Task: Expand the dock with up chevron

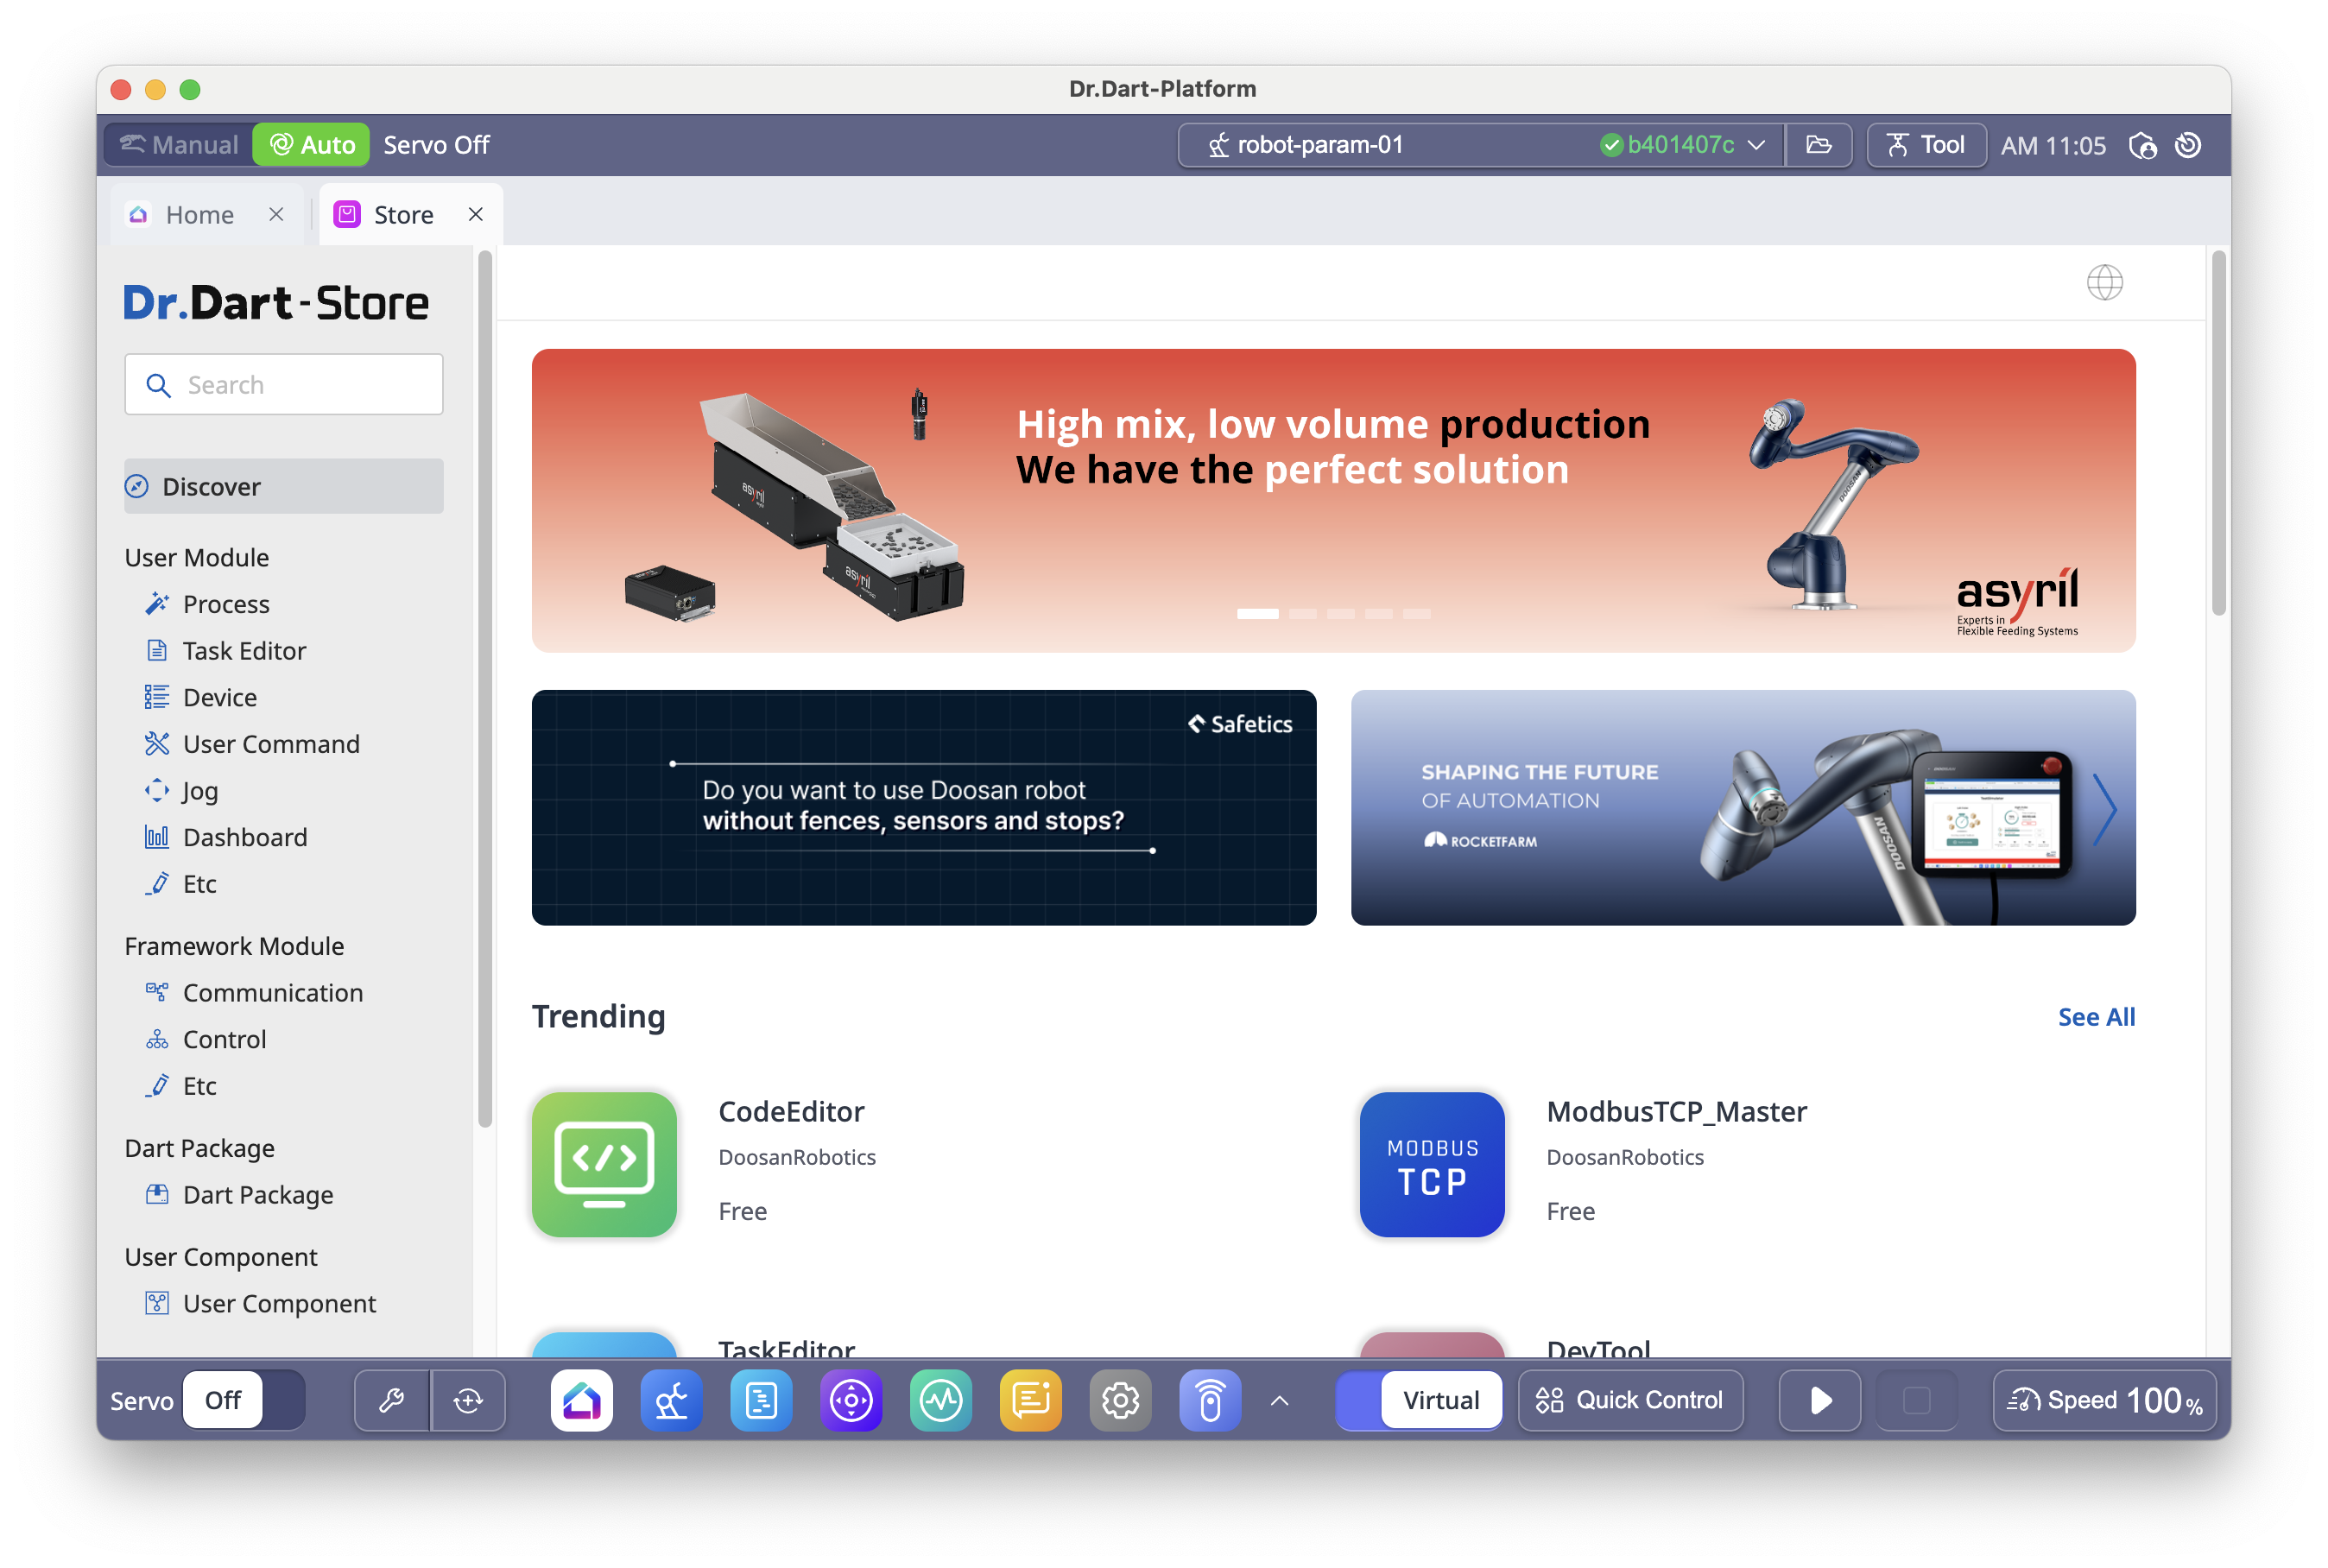Action: (x=1279, y=1400)
